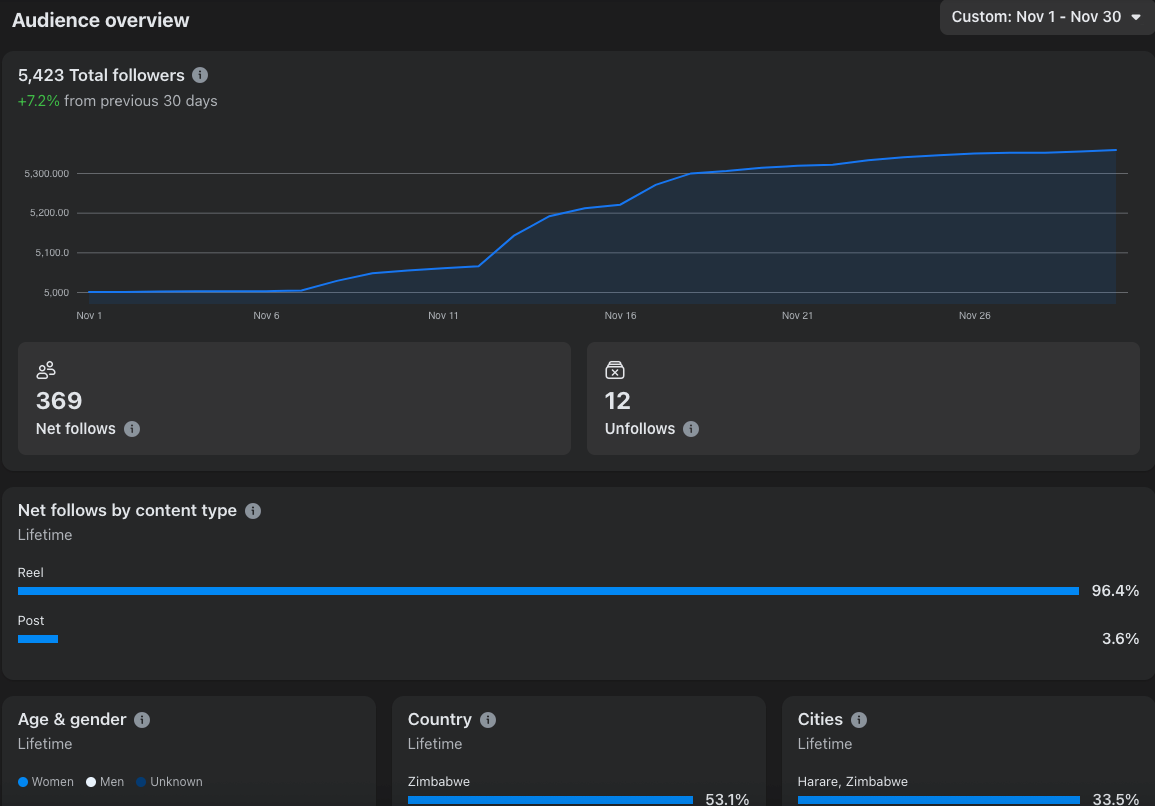Click the people icon above 369
1155x806 pixels.
[x=46, y=370]
